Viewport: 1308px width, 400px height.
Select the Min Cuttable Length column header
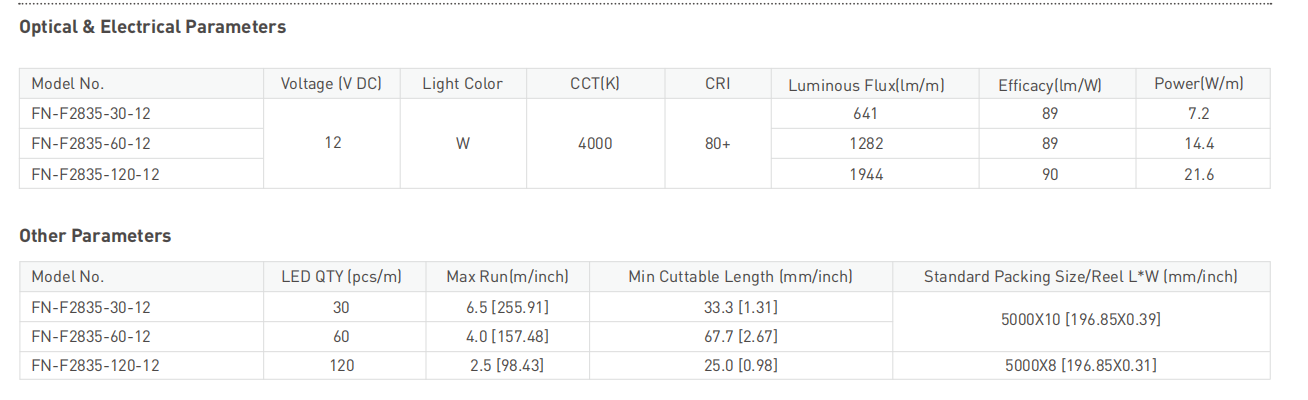(x=741, y=277)
